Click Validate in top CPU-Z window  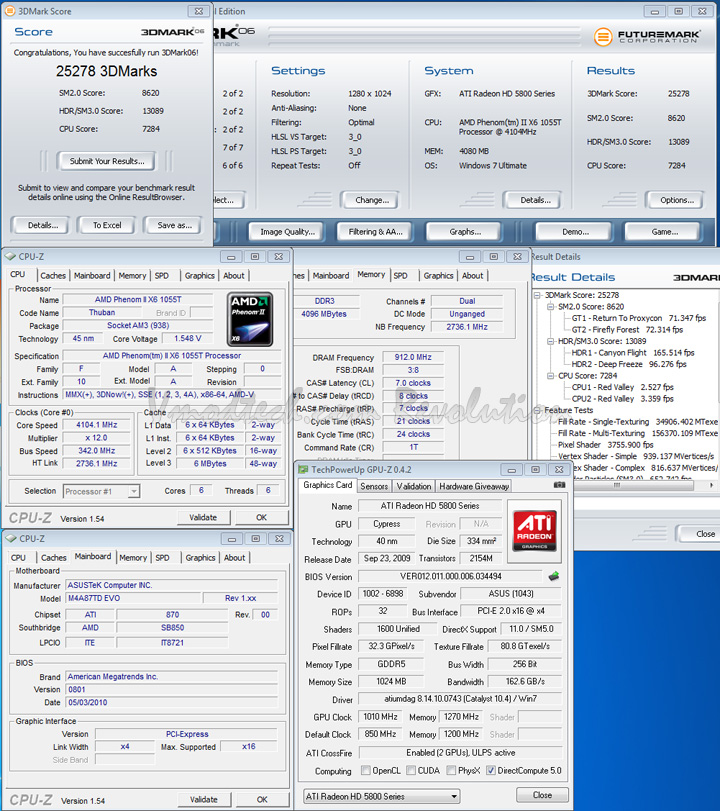coord(203,517)
